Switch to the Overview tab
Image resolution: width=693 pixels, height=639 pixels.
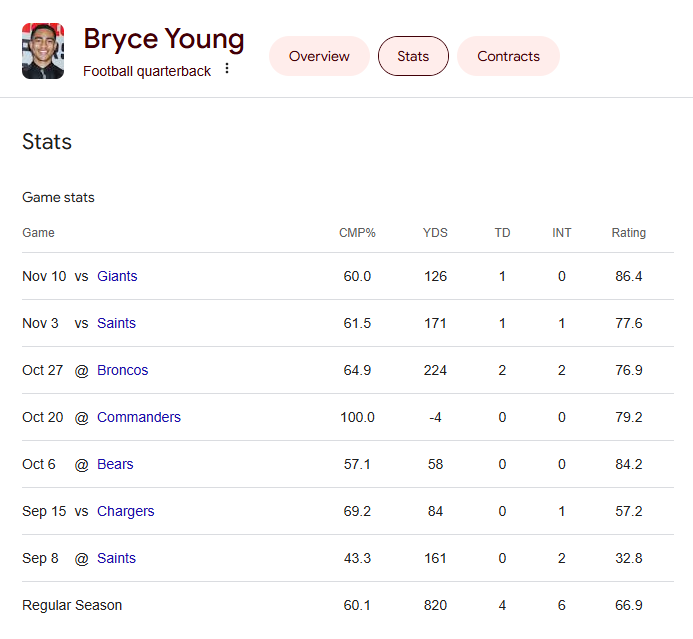click(x=319, y=56)
